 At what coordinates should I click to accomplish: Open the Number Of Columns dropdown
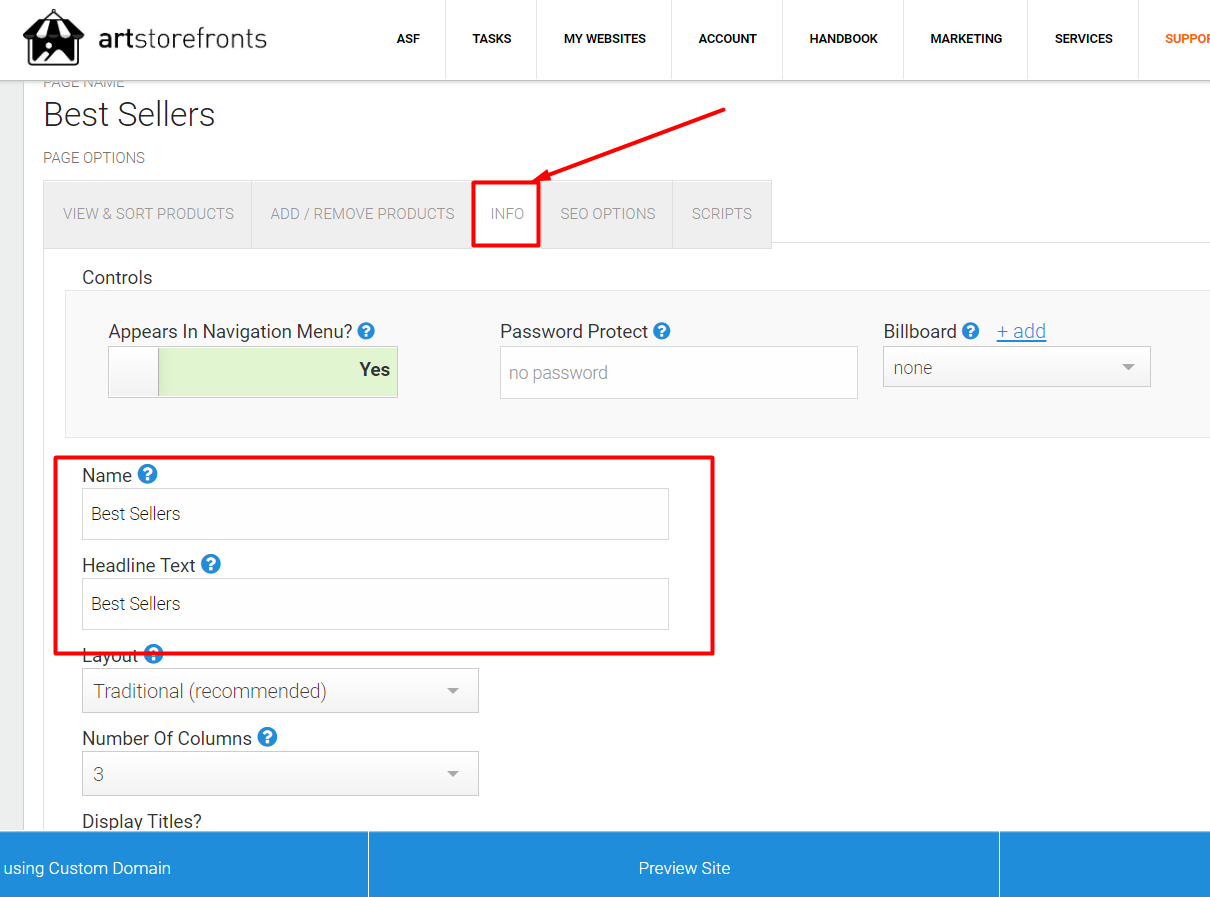280,773
